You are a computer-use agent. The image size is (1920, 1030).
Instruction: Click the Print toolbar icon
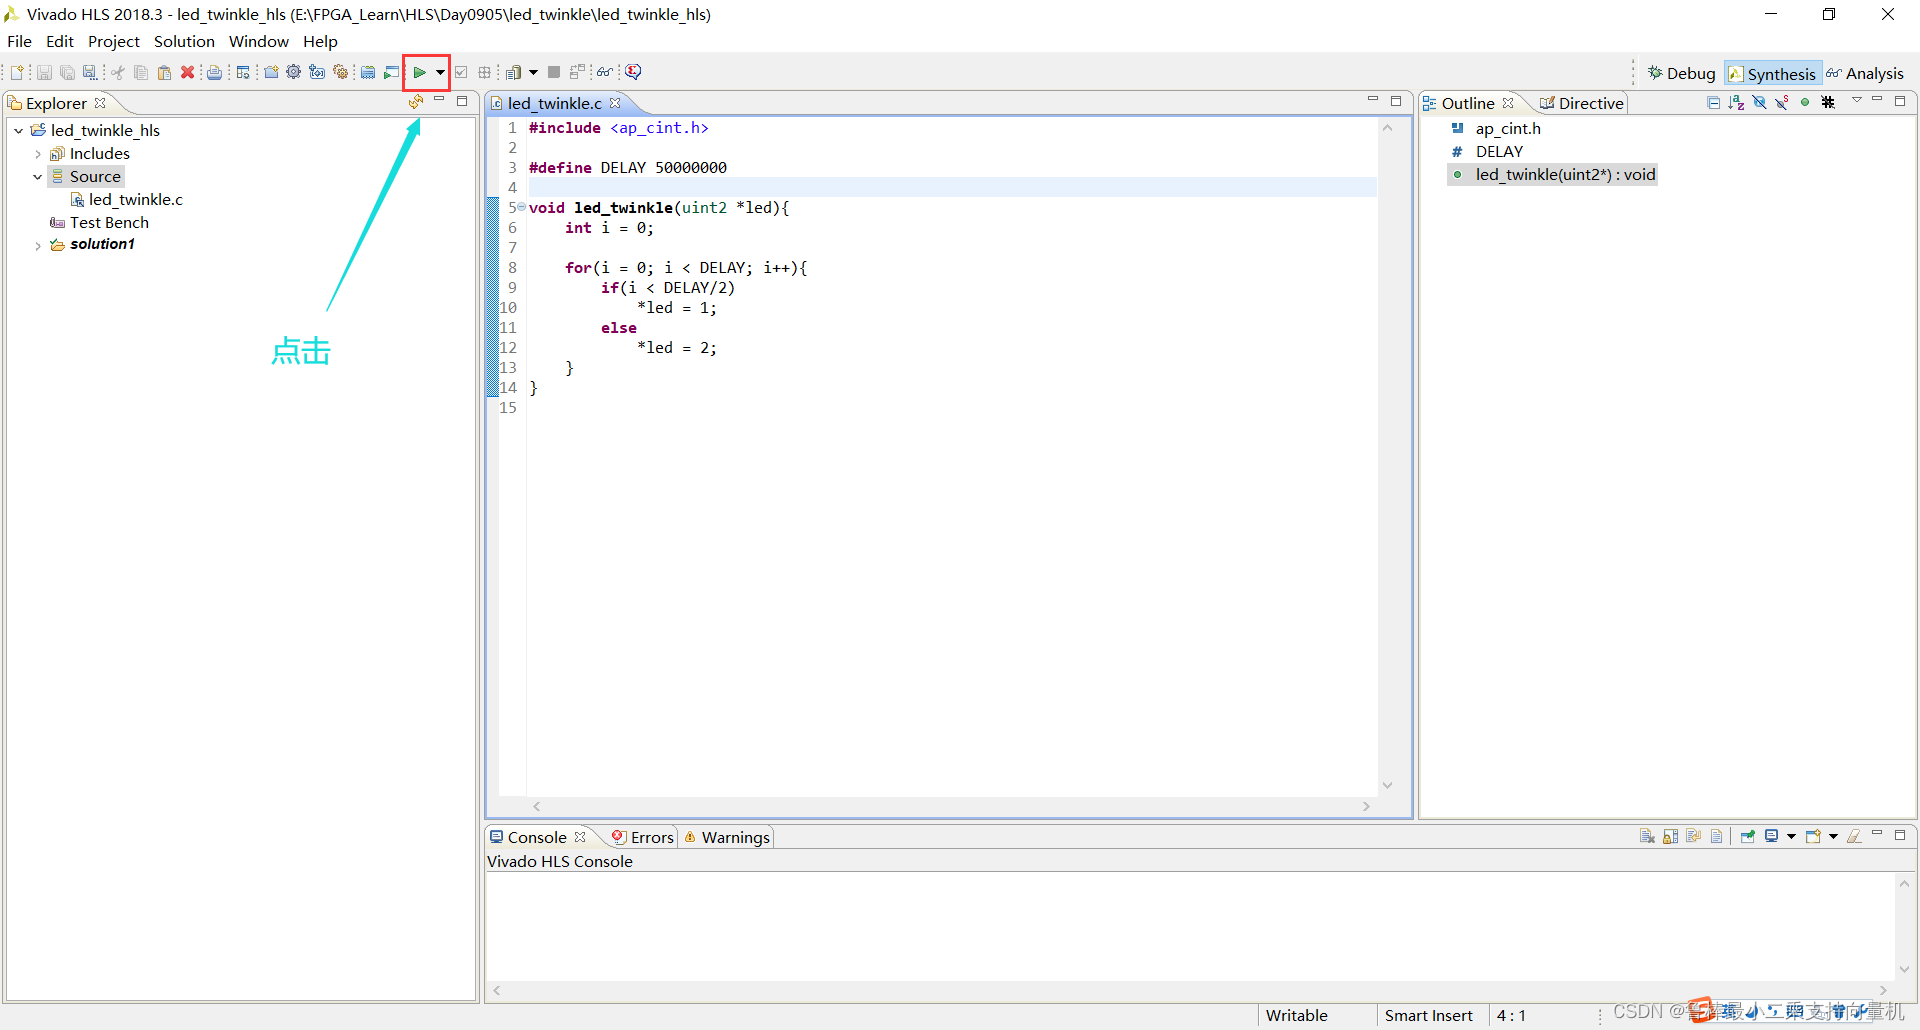coord(214,72)
